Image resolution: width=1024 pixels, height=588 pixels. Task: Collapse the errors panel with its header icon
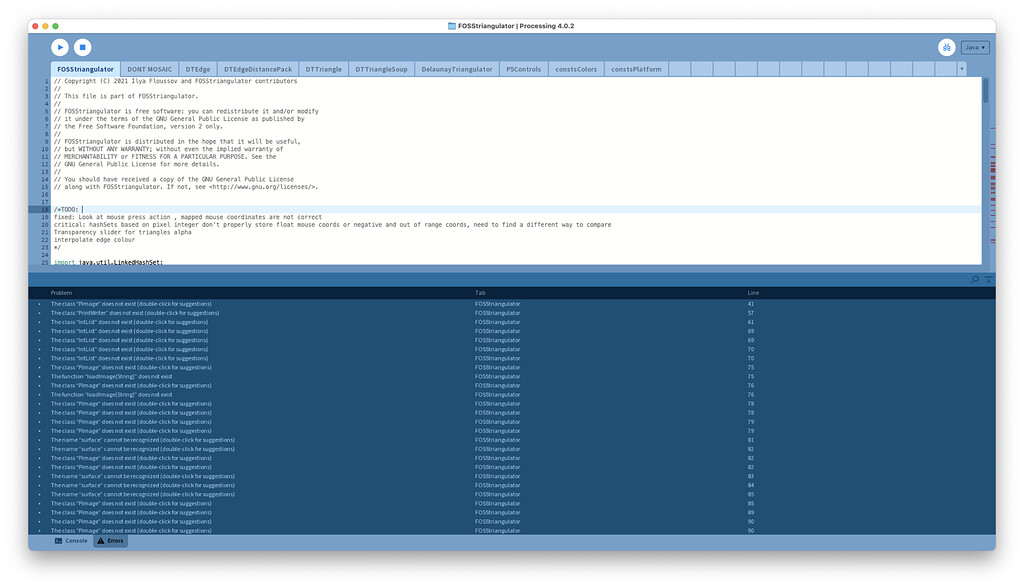tap(987, 280)
